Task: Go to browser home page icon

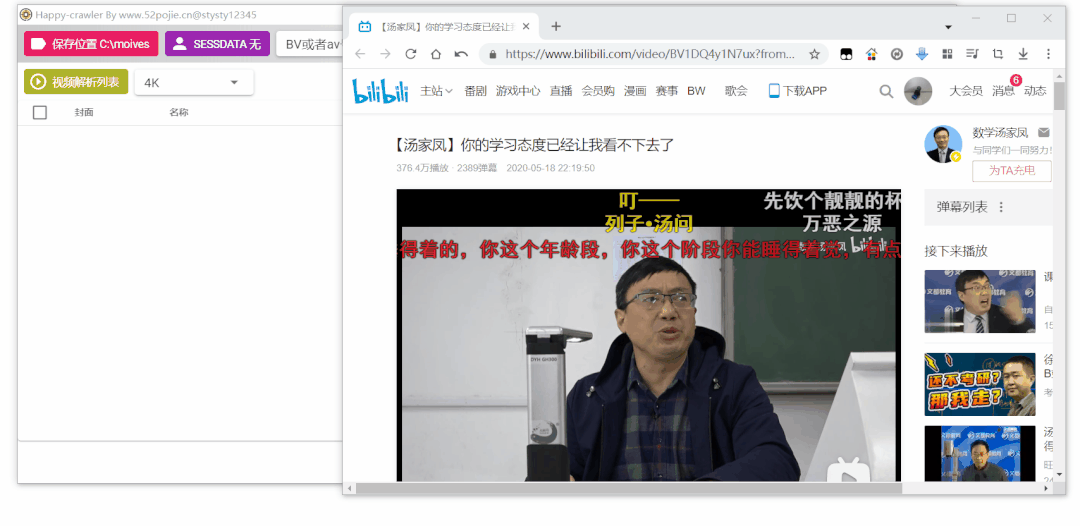Action: tap(436, 54)
